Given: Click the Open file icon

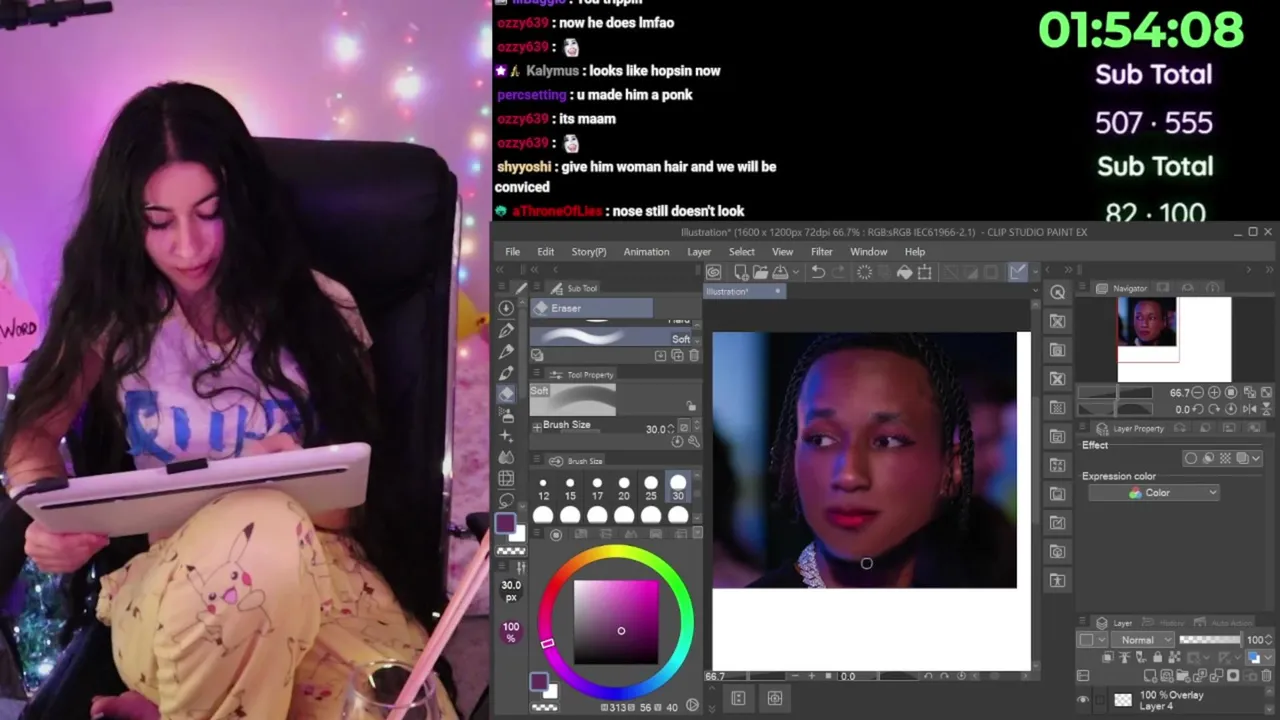Looking at the screenshot, I should point(760,272).
